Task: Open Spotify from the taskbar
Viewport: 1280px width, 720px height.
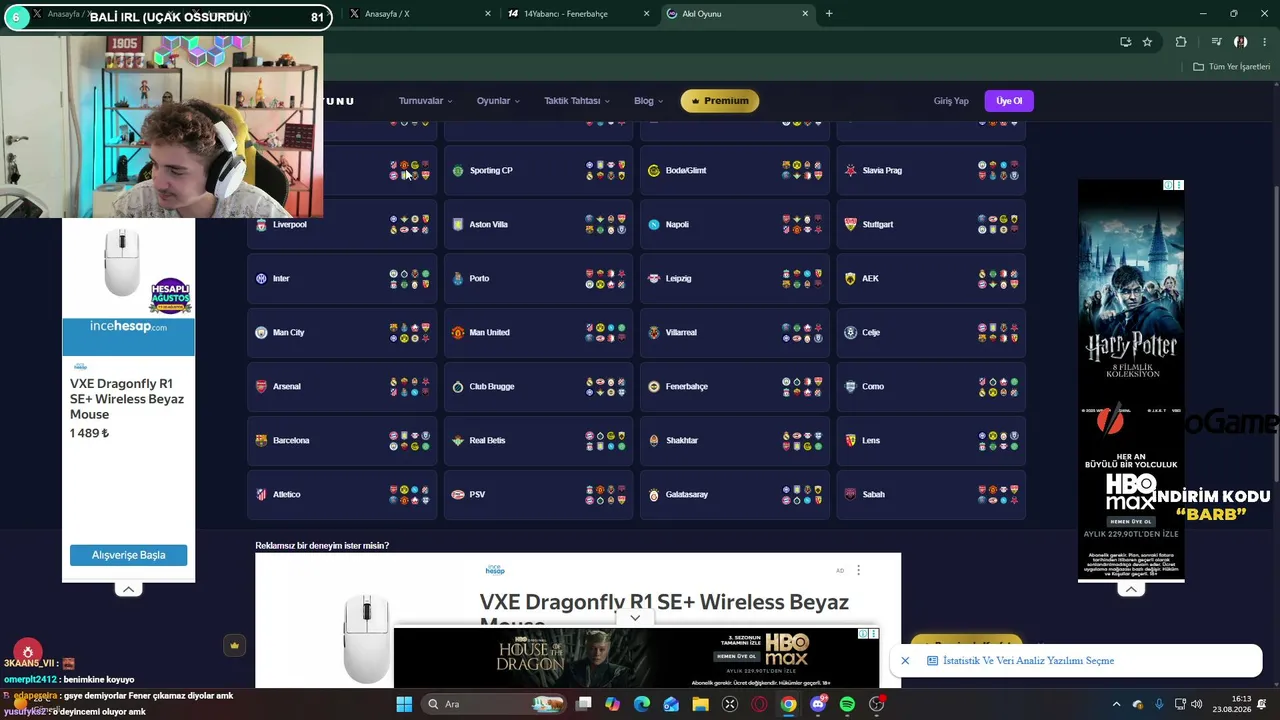Action: click(848, 704)
